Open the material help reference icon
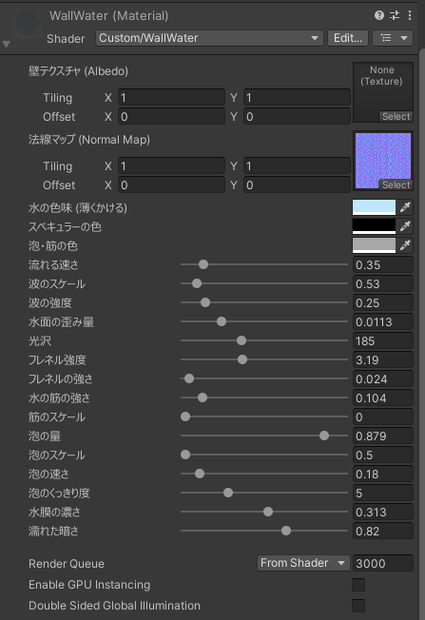The width and height of the screenshot is (425, 620). pyautogui.click(x=379, y=15)
